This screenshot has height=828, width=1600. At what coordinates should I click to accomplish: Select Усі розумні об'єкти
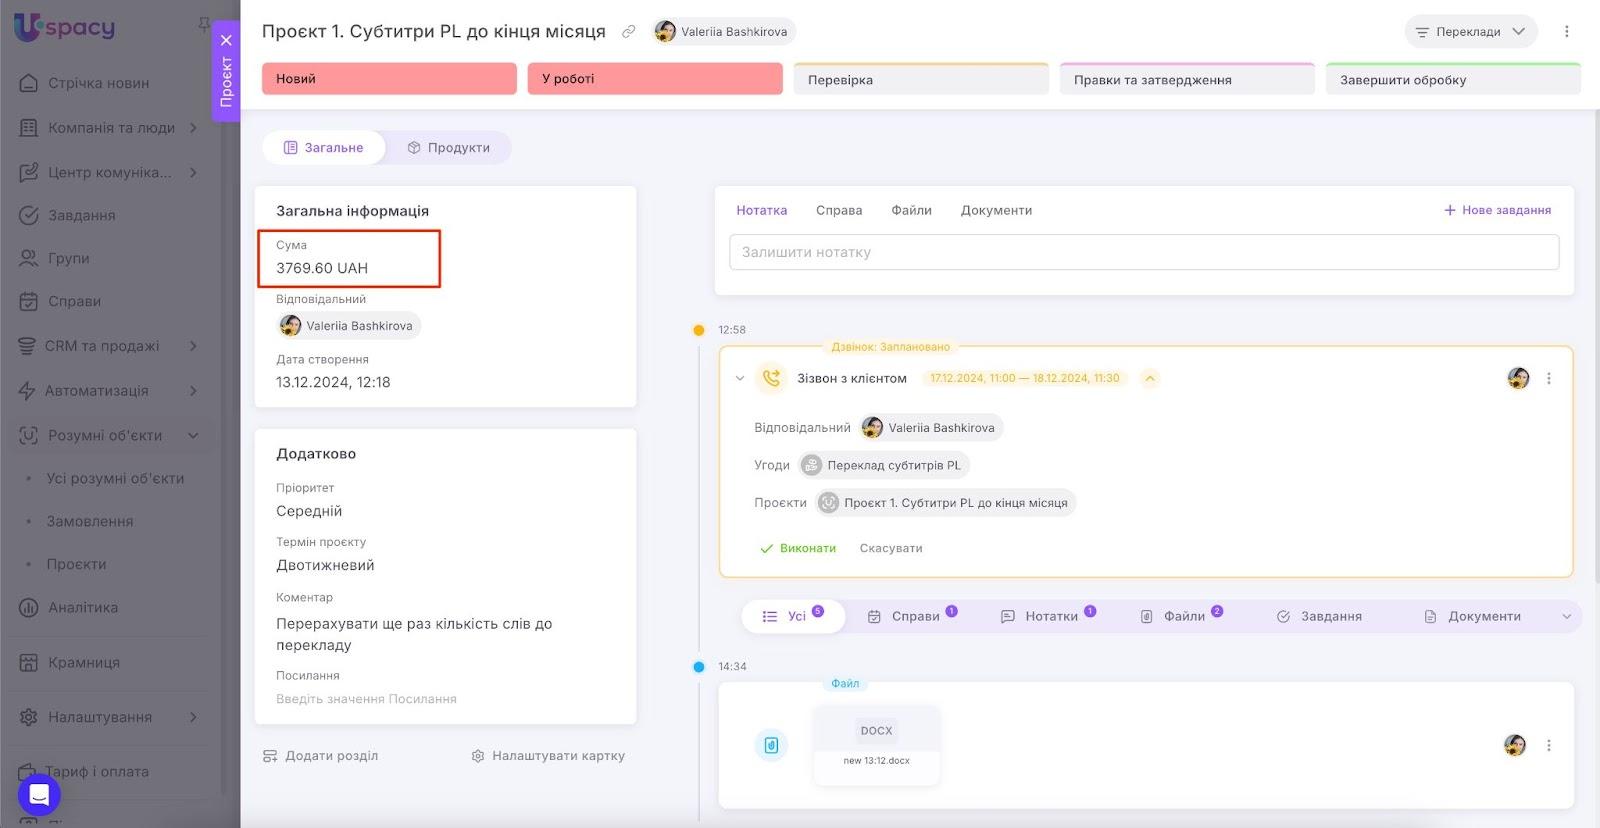(x=115, y=478)
